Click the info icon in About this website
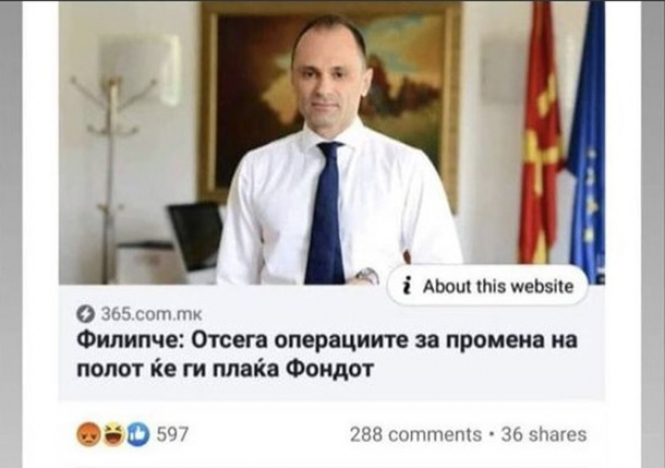 pos(407,286)
